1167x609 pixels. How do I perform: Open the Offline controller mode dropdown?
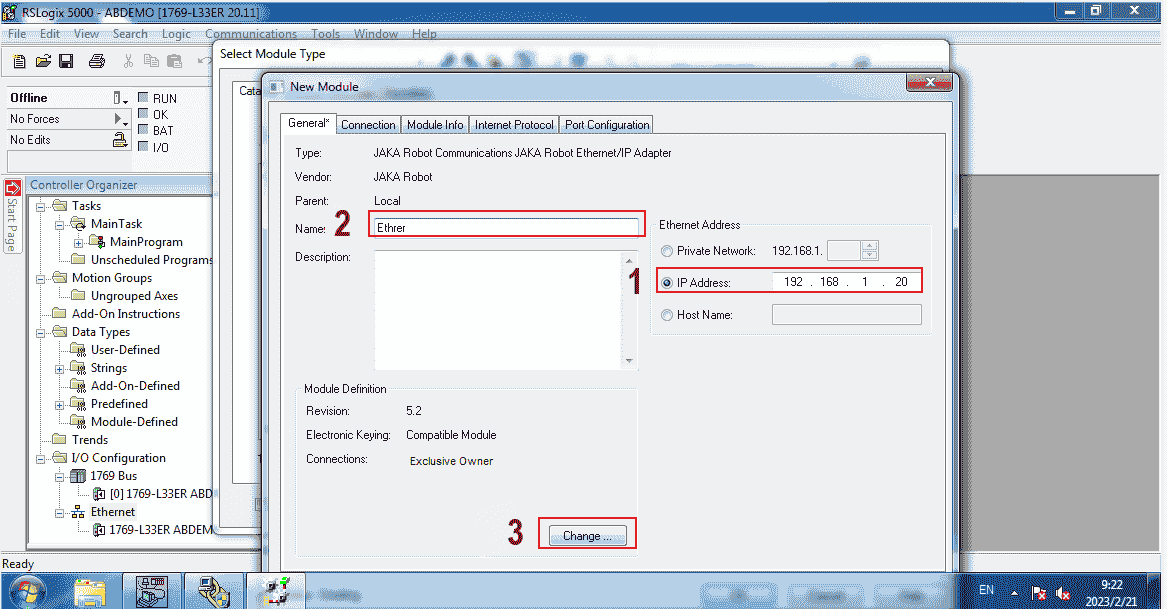pyautogui.click(x=120, y=98)
